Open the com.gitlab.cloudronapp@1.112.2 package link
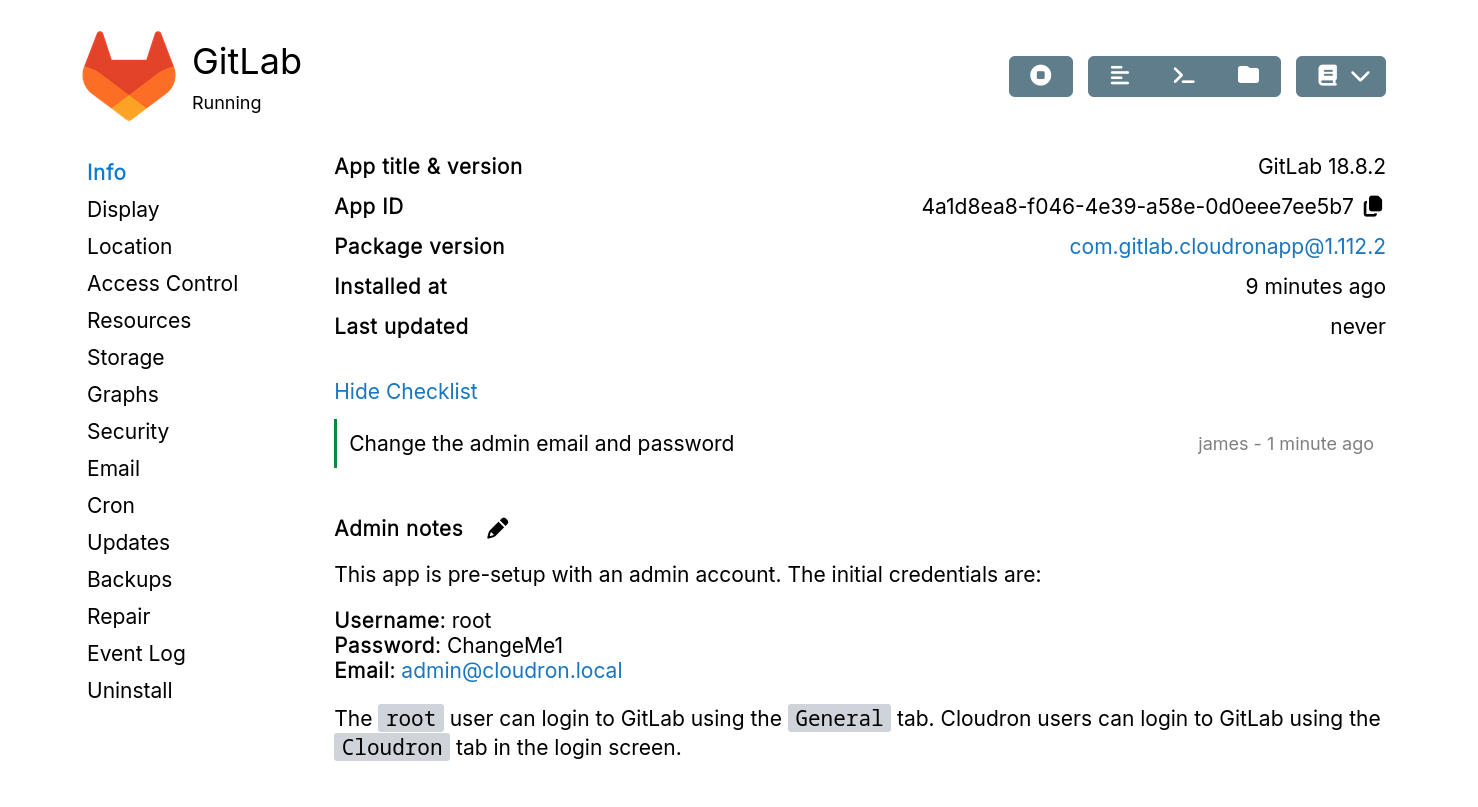The height and width of the screenshot is (807, 1478). point(1227,246)
